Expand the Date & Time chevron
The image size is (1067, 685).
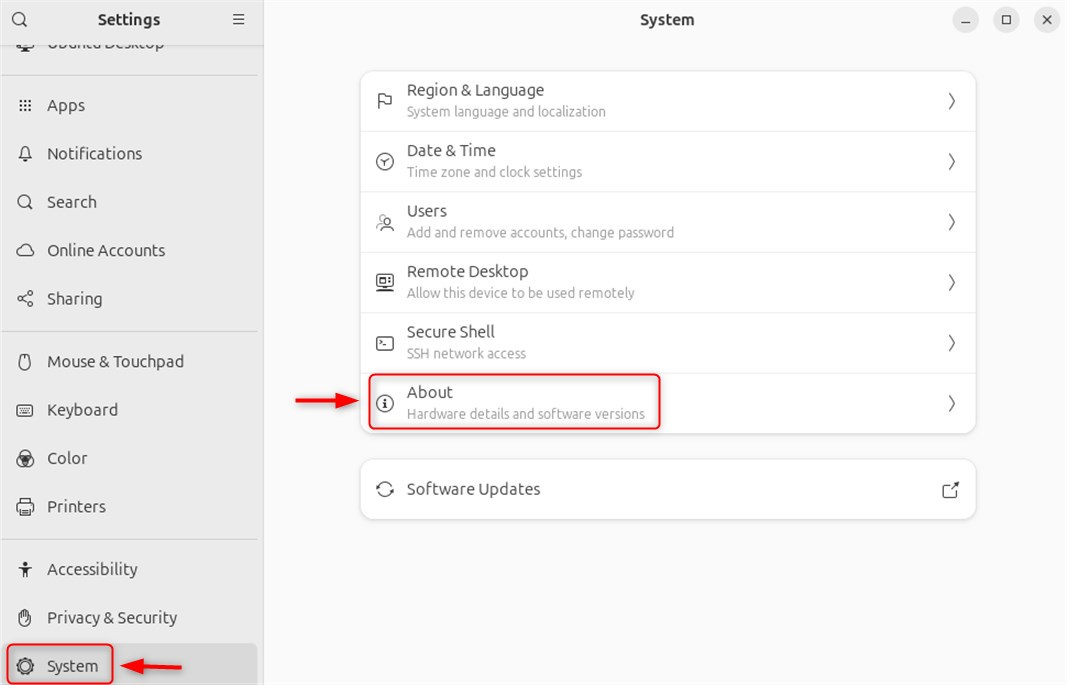[950, 161]
